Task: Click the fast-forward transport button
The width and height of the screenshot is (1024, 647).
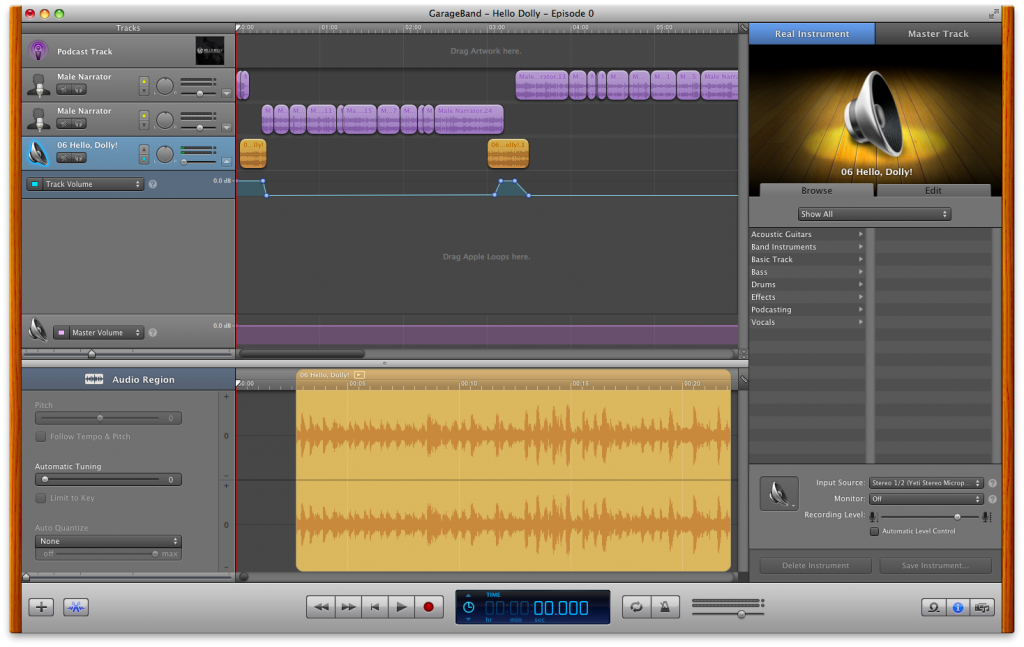Action: [x=348, y=607]
